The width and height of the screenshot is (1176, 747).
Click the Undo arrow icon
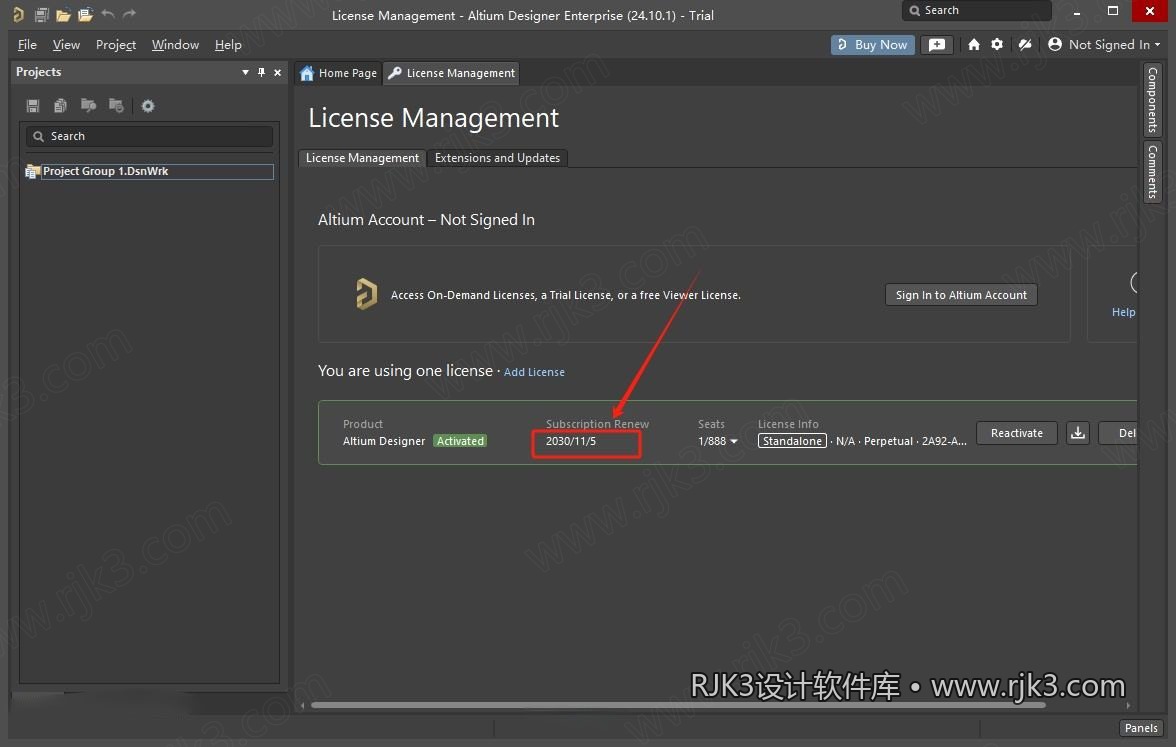pyautogui.click(x=107, y=14)
